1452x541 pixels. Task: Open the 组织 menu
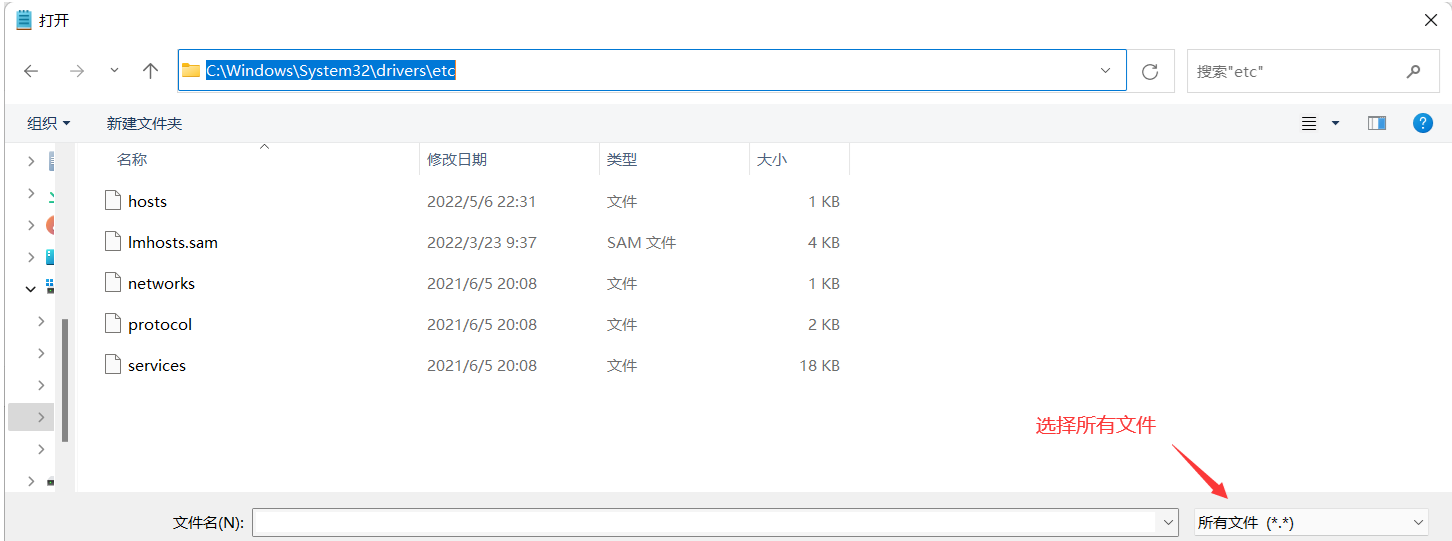pyautogui.click(x=49, y=123)
